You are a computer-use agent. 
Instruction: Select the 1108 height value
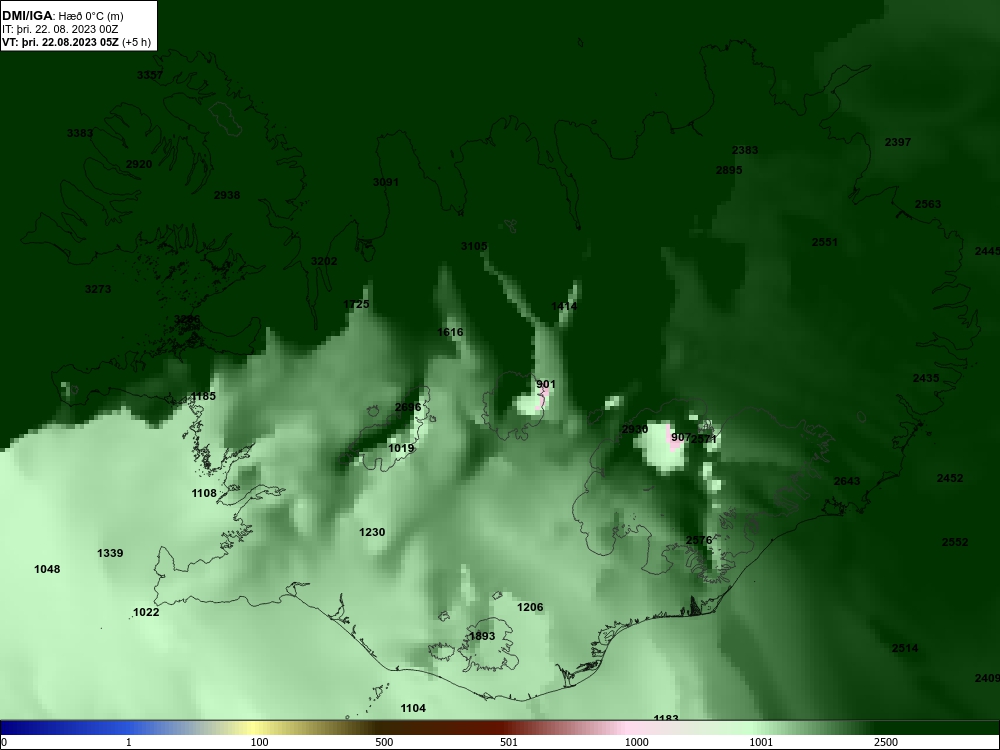[204, 494]
